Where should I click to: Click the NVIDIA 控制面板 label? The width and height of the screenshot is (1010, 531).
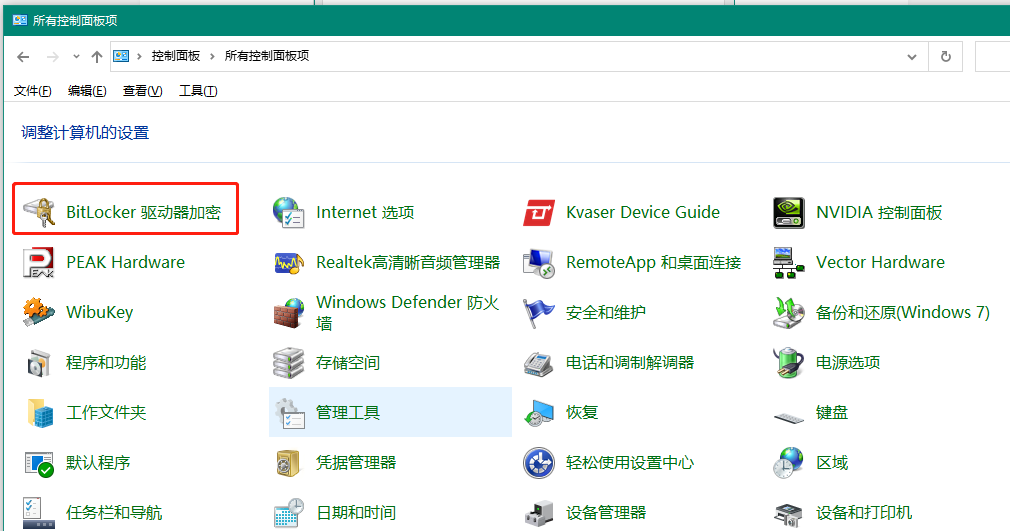point(879,212)
